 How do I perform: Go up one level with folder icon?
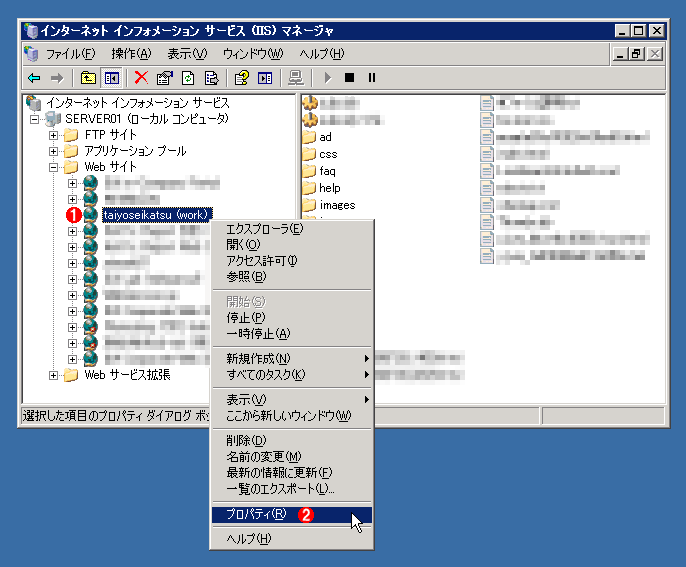[x=88, y=78]
